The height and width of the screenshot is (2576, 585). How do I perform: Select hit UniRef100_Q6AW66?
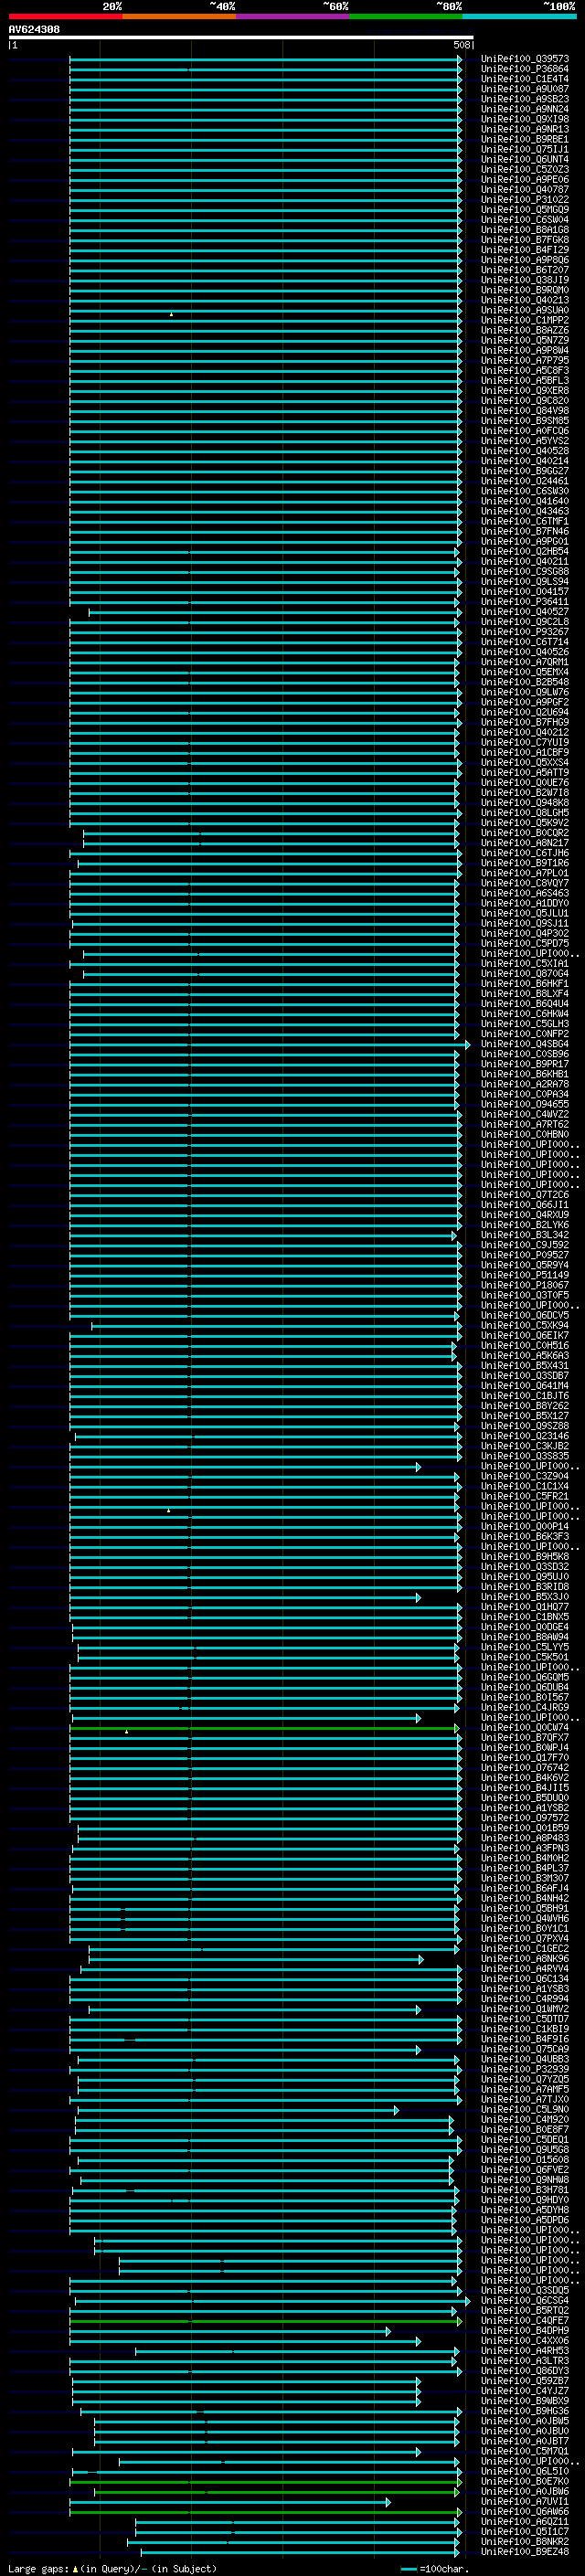(525, 2511)
